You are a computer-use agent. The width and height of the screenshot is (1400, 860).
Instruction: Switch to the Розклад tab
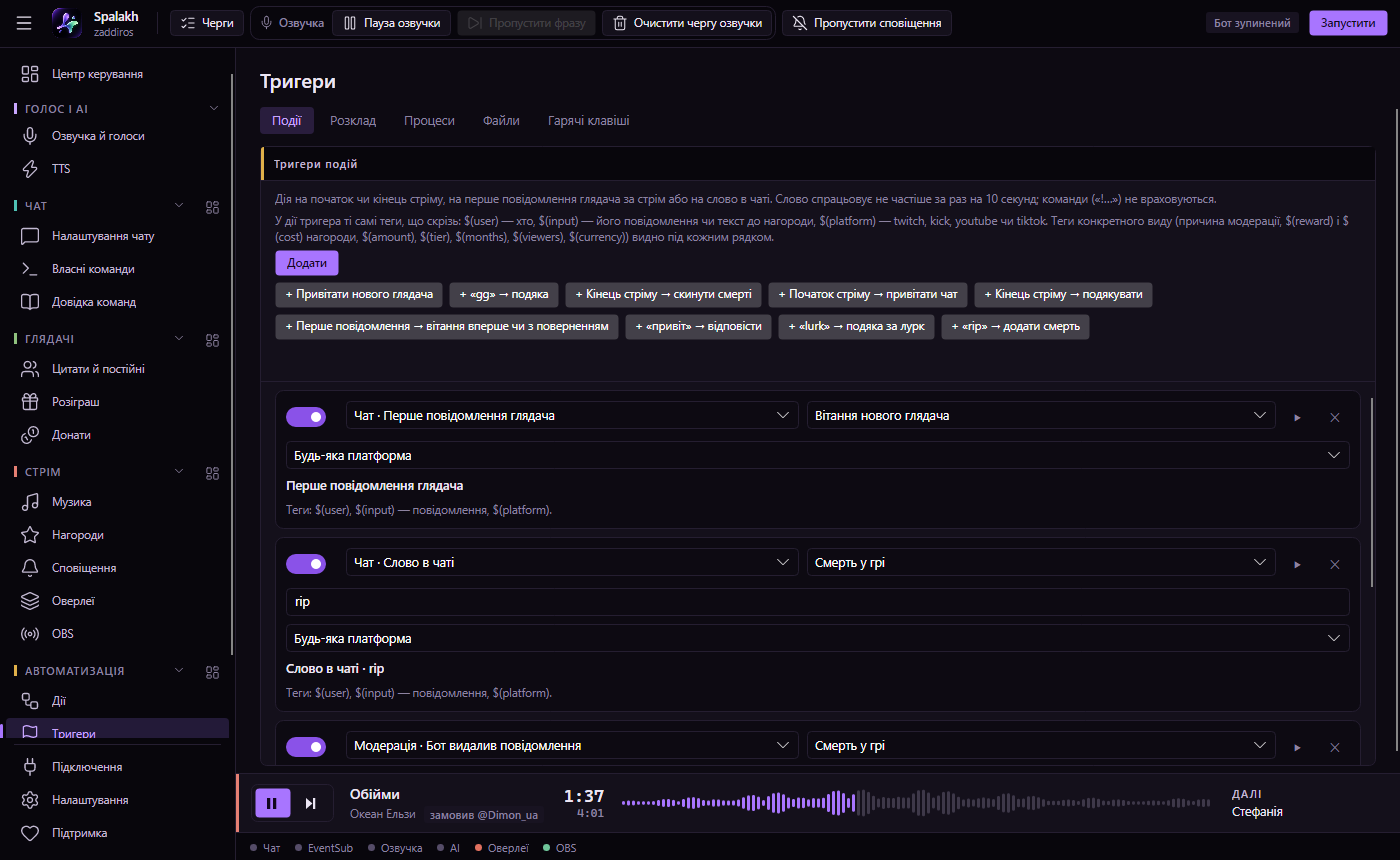coord(353,120)
